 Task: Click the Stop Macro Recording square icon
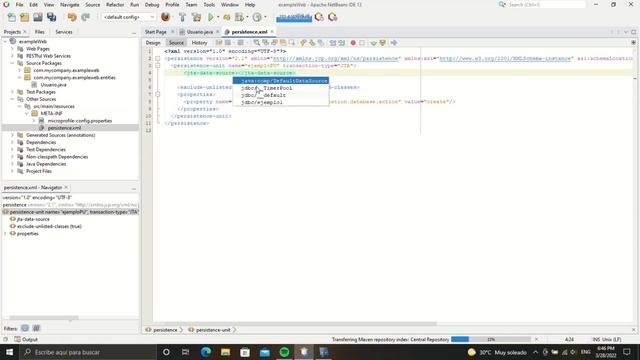pos(362,42)
